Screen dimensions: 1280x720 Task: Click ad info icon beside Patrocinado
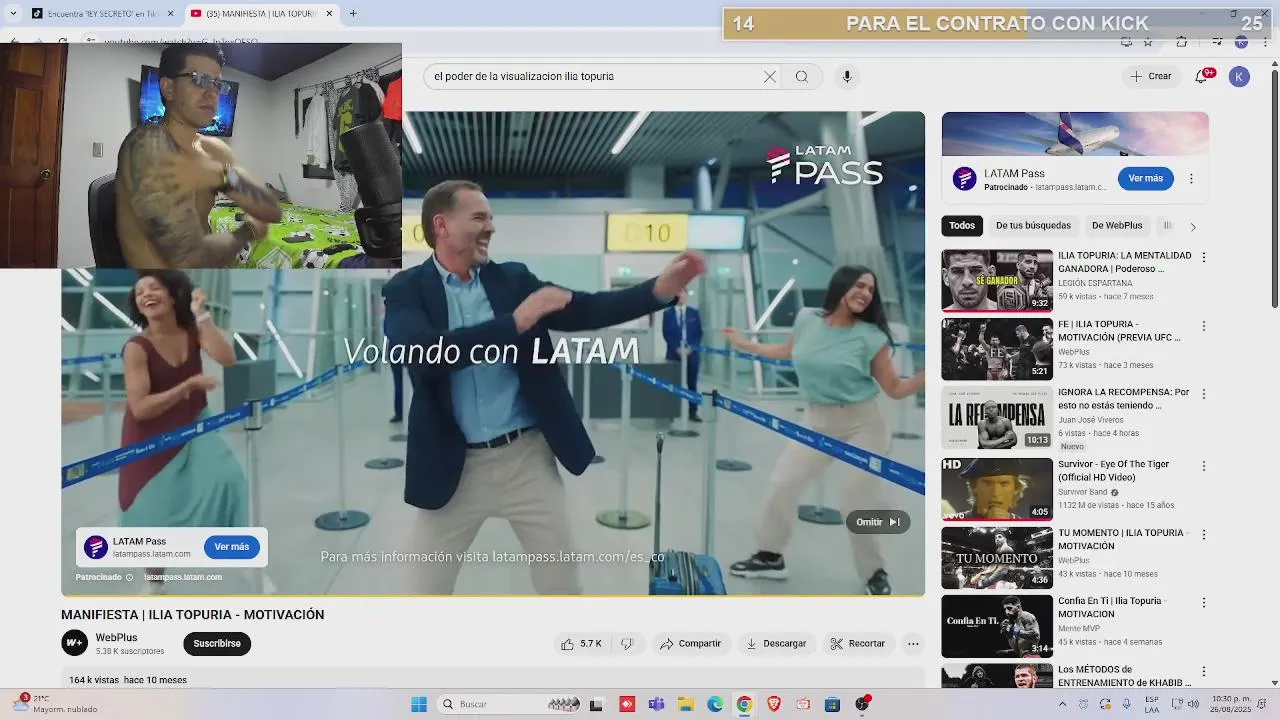click(129, 577)
